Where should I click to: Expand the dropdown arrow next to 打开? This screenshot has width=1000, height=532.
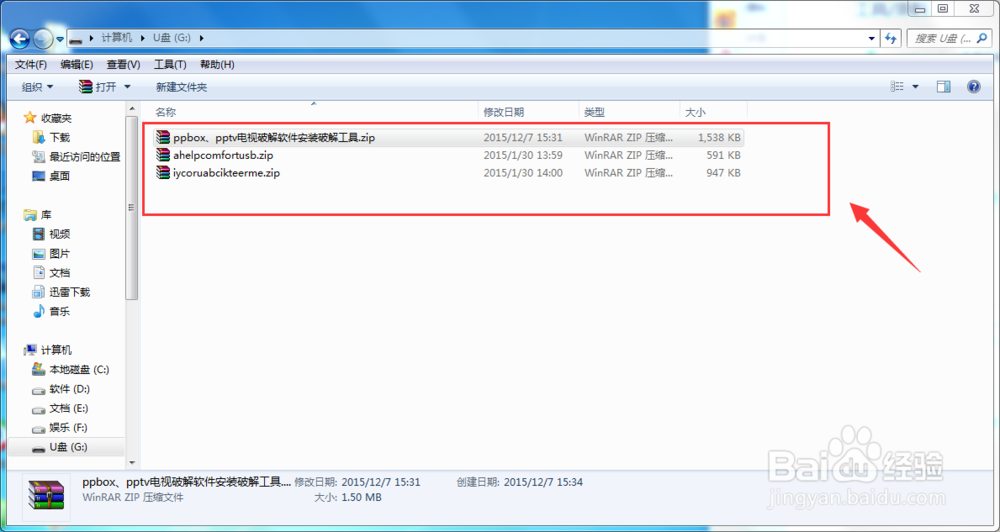(127, 87)
